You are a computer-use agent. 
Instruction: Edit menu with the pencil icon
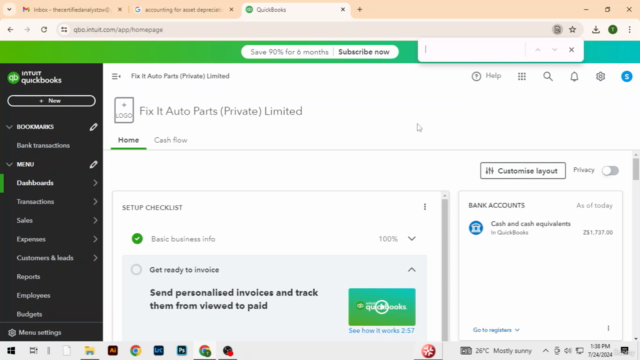[93, 164]
